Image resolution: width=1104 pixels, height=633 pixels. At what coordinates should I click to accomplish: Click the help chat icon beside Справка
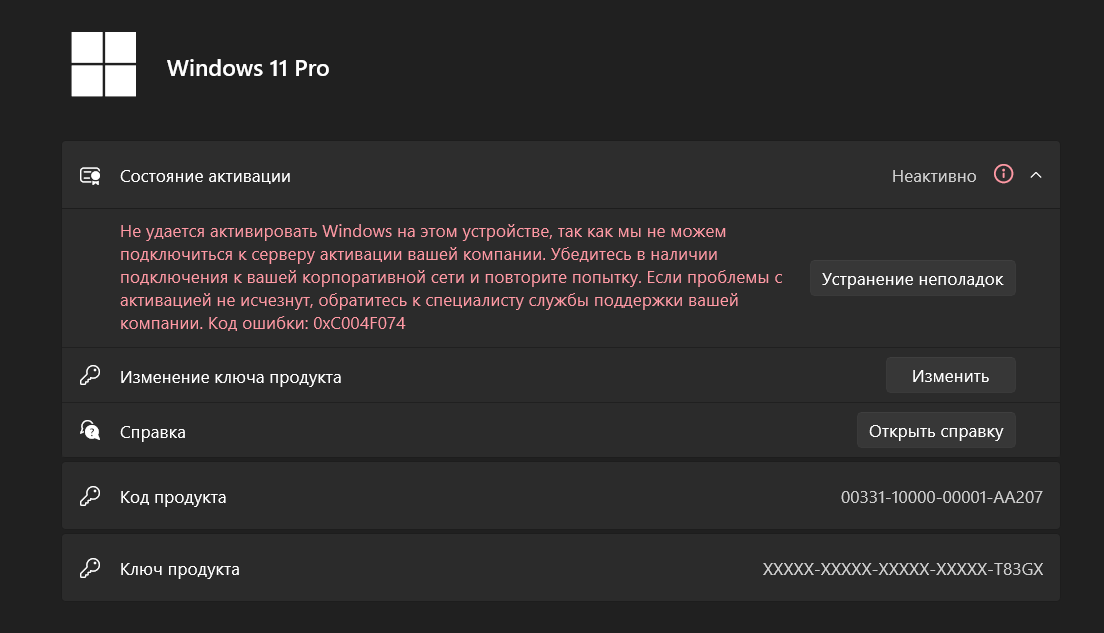click(90, 430)
